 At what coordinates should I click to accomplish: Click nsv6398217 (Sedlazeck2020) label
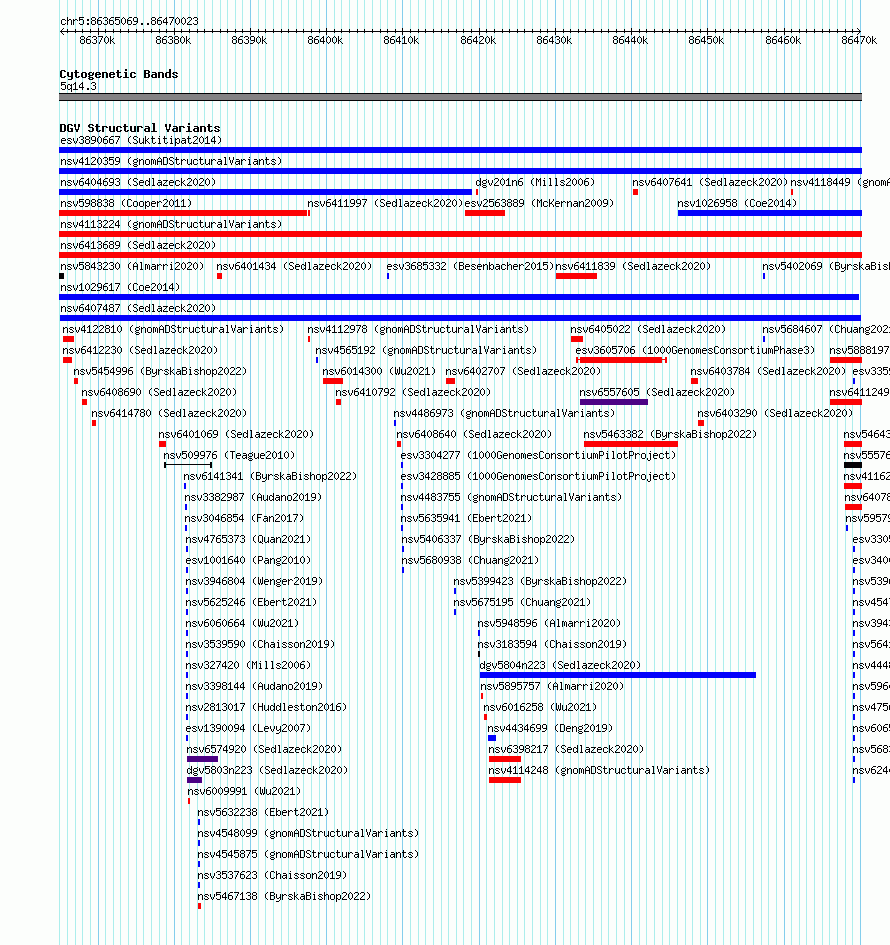(x=566, y=750)
